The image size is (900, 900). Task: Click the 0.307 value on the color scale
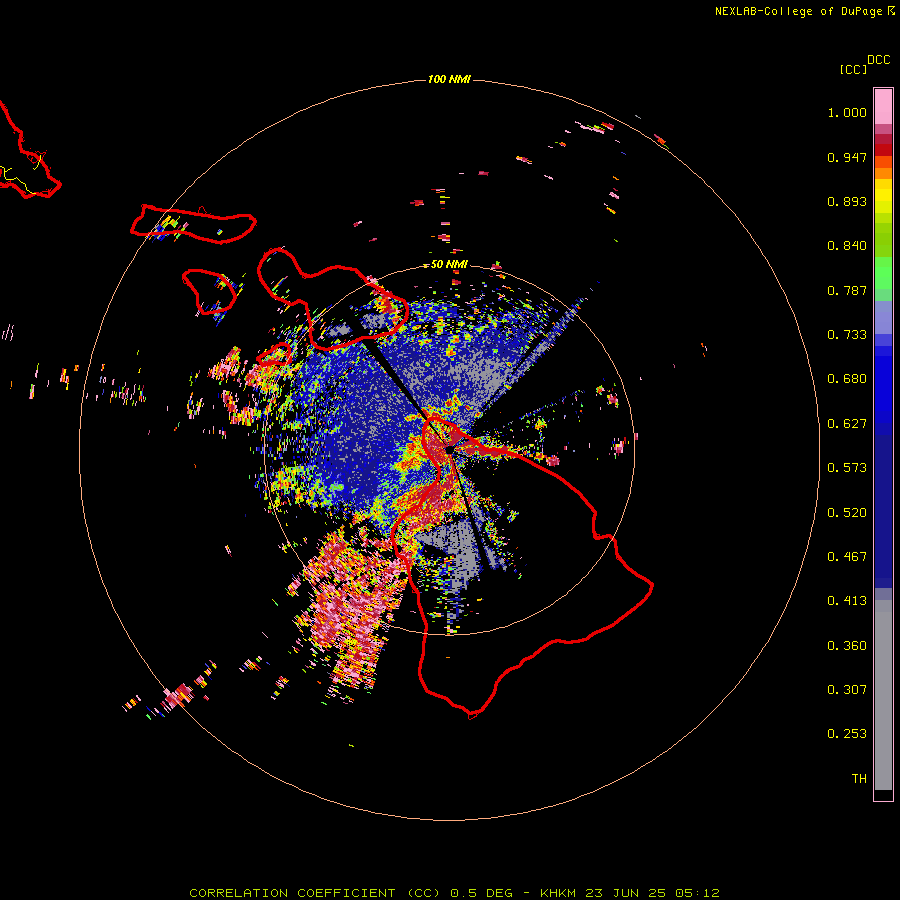click(x=847, y=690)
